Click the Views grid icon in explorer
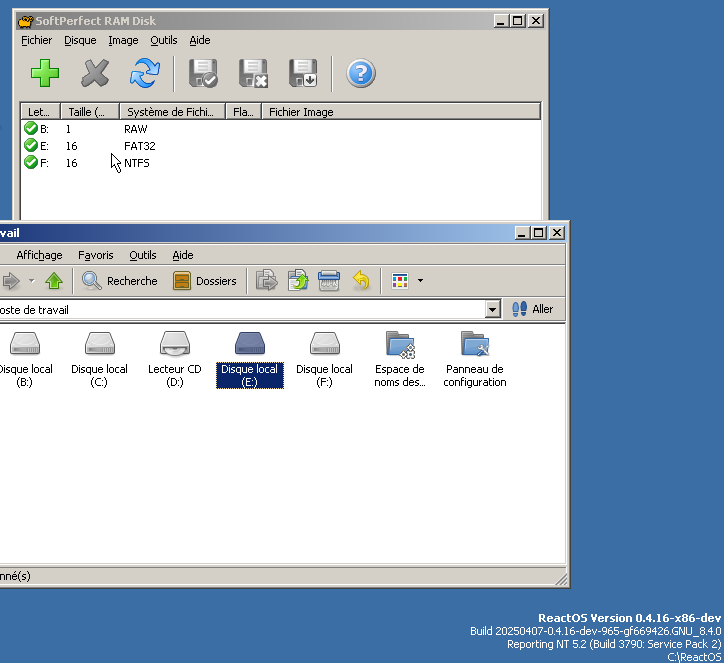The width and height of the screenshot is (724, 663). click(400, 281)
